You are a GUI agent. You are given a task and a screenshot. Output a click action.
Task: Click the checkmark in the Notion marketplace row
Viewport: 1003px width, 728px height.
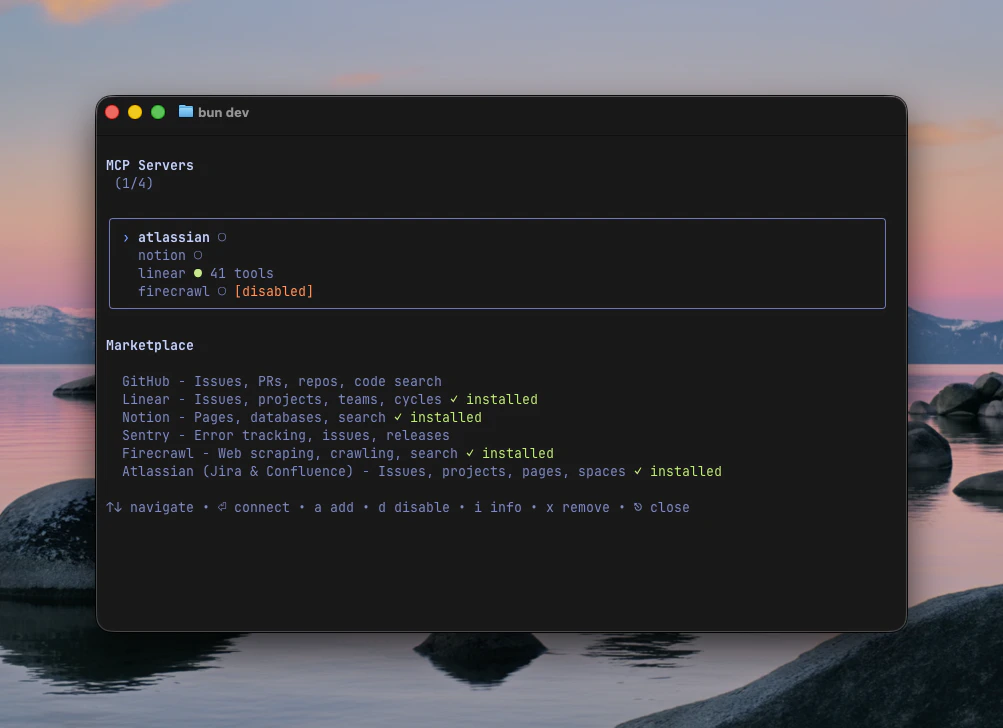click(398, 417)
